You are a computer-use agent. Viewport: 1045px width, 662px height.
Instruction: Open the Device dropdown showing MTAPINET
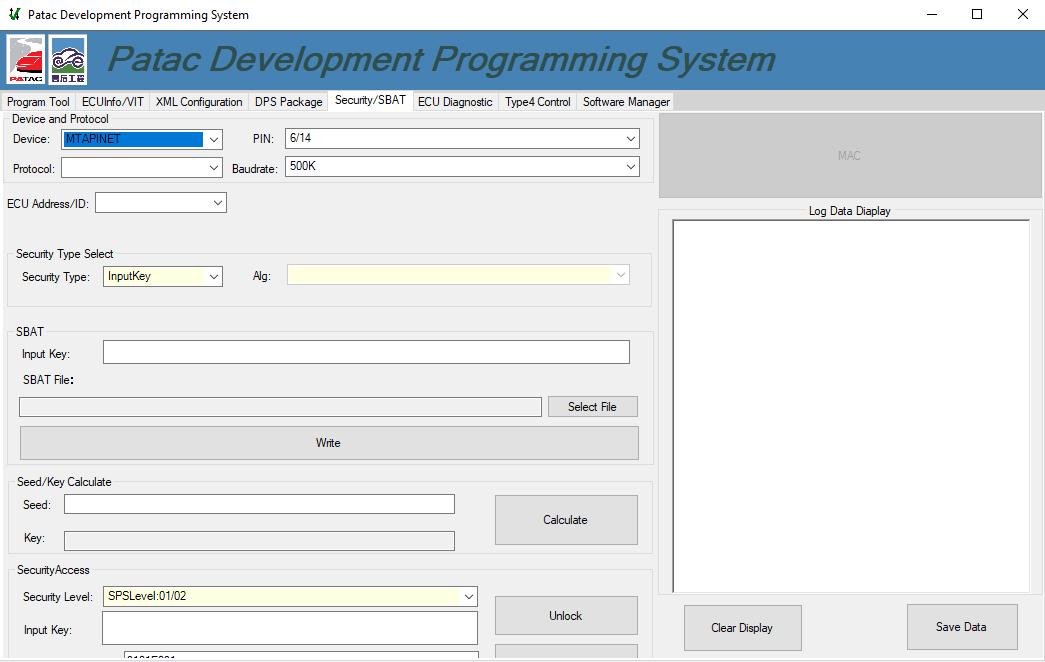[x=212, y=138]
